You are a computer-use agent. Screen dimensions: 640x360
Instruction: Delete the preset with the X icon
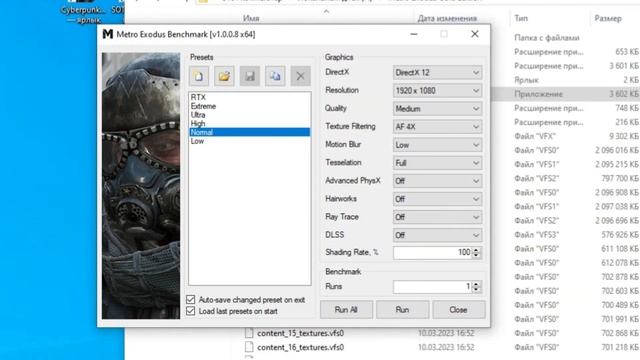tap(300, 76)
